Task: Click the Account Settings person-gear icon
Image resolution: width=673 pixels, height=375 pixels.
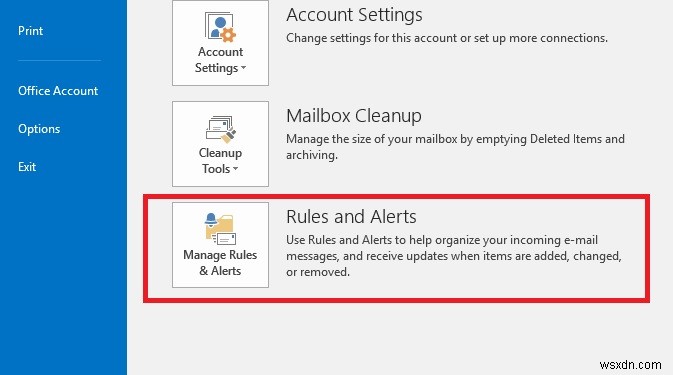Action: tap(220, 27)
